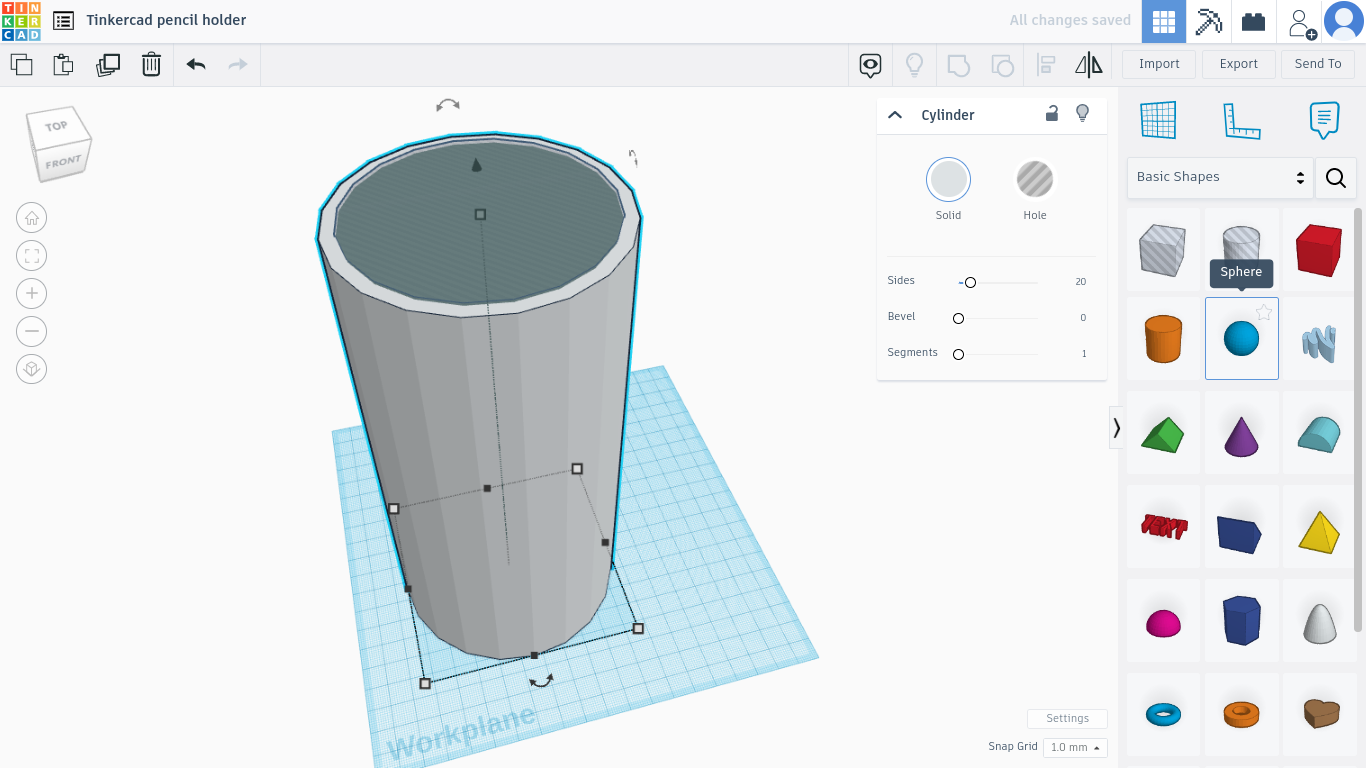Click the Home view icon on the left
The image size is (1366, 768).
click(31, 217)
